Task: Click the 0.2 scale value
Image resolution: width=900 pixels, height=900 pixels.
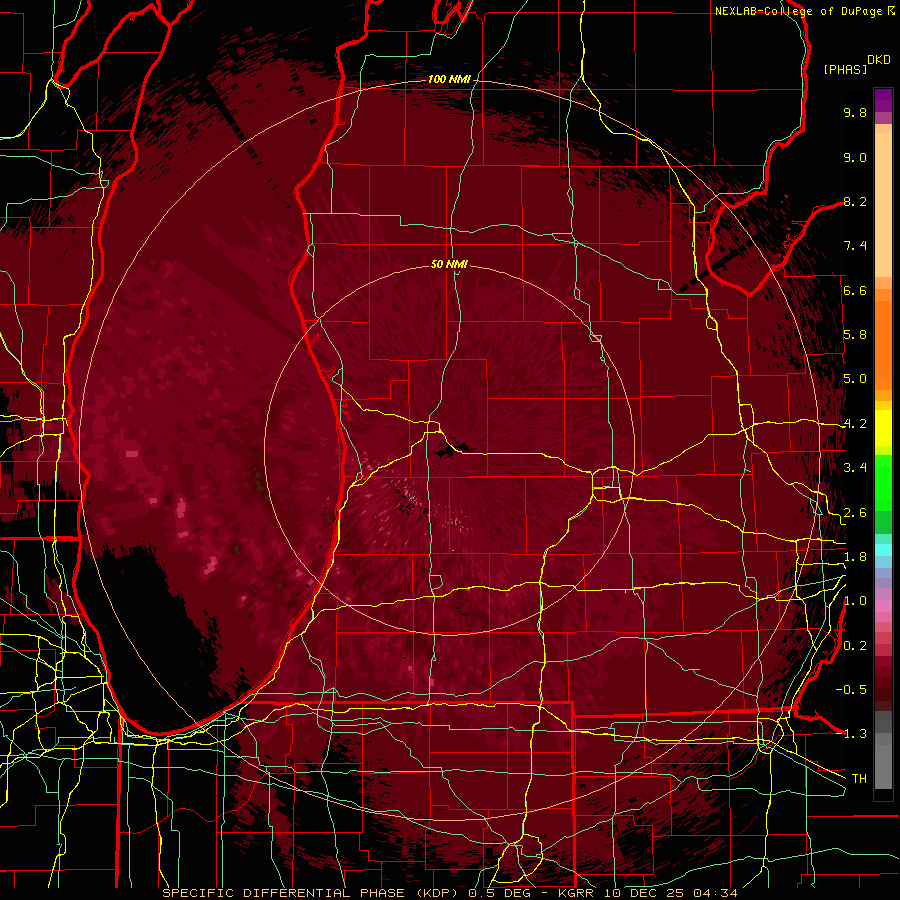Action: click(x=855, y=646)
